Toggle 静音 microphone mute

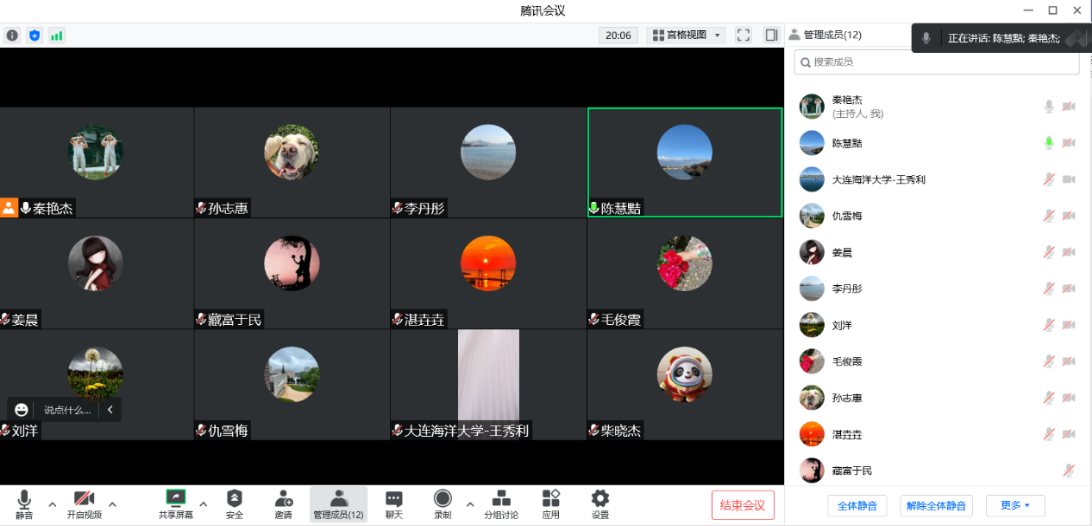click(24, 504)
